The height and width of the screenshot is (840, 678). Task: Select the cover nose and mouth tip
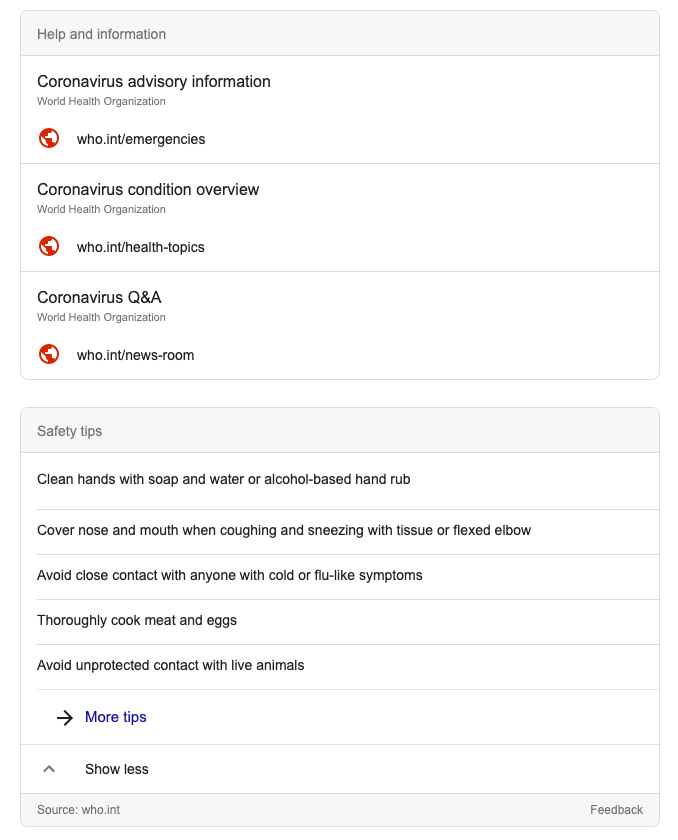[284, 530]
